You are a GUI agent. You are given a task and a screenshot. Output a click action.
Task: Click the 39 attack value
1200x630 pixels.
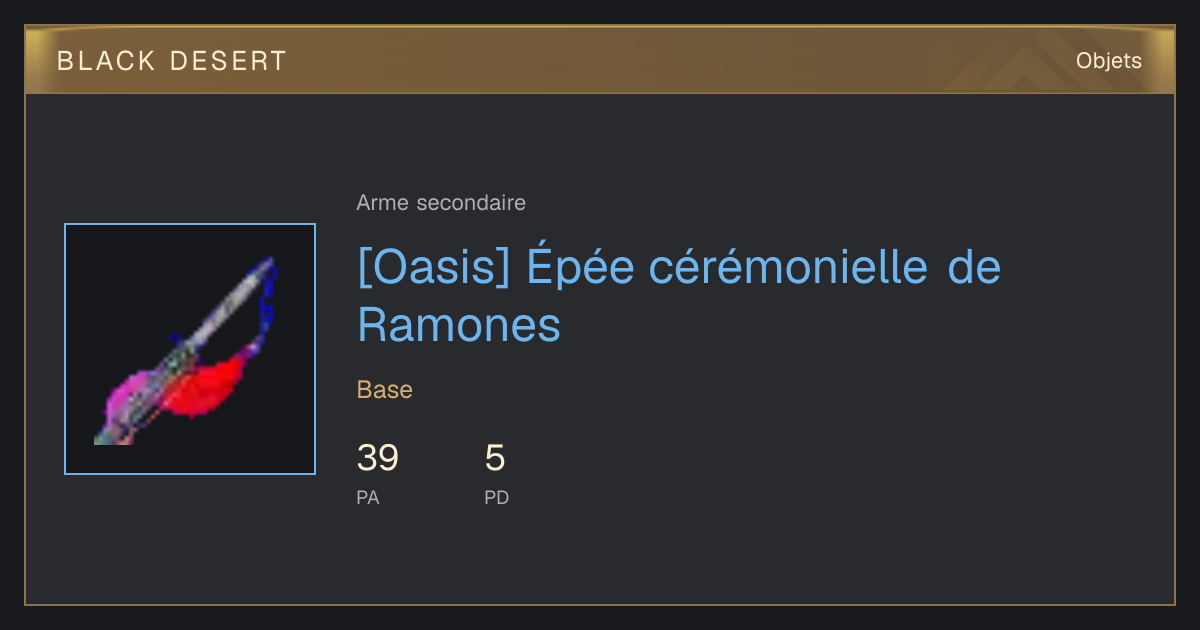(378, 458)
